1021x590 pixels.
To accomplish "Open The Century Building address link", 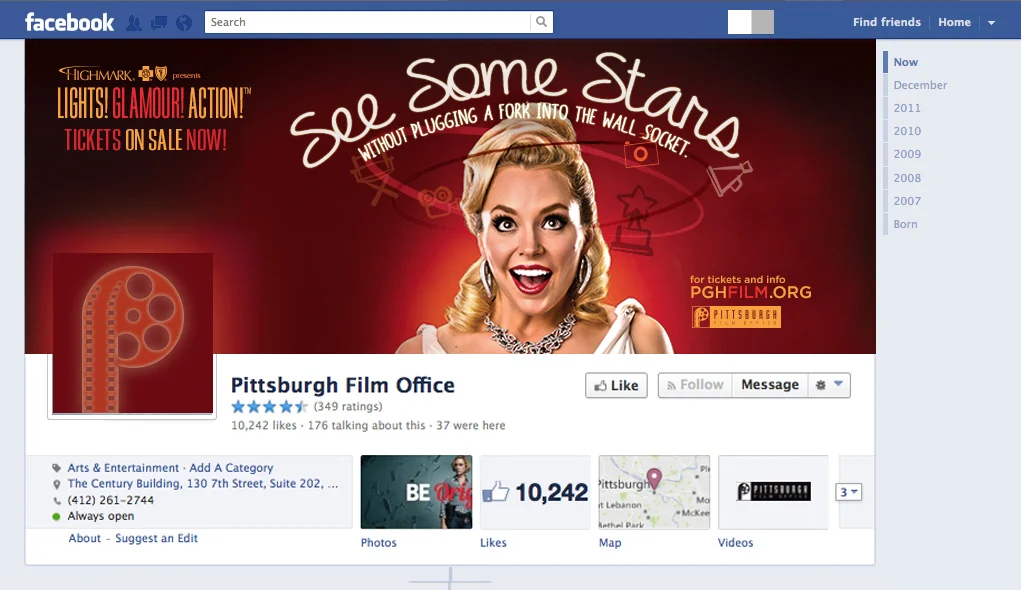I will 203,484.
